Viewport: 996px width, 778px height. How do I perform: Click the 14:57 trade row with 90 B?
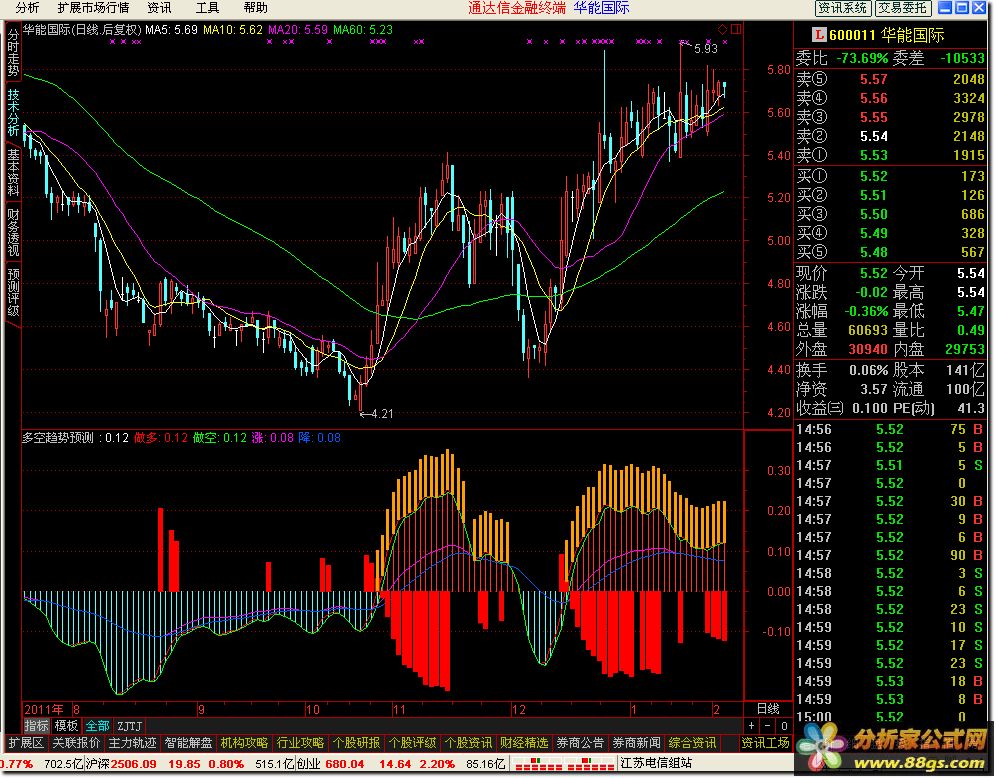pyautogui.click(x=889, y=555)
